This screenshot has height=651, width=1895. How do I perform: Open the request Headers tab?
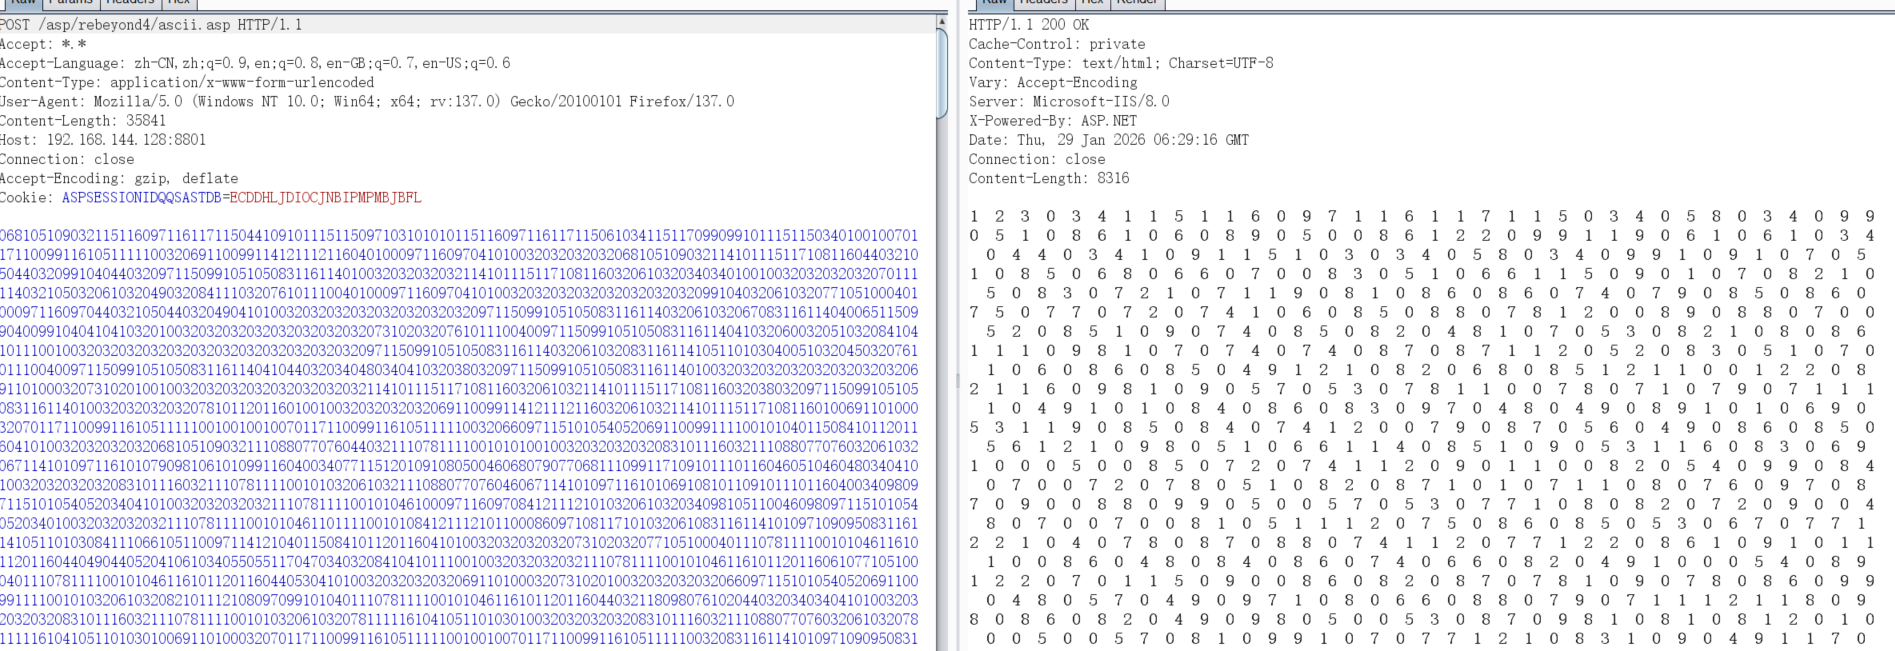(130, 3)
